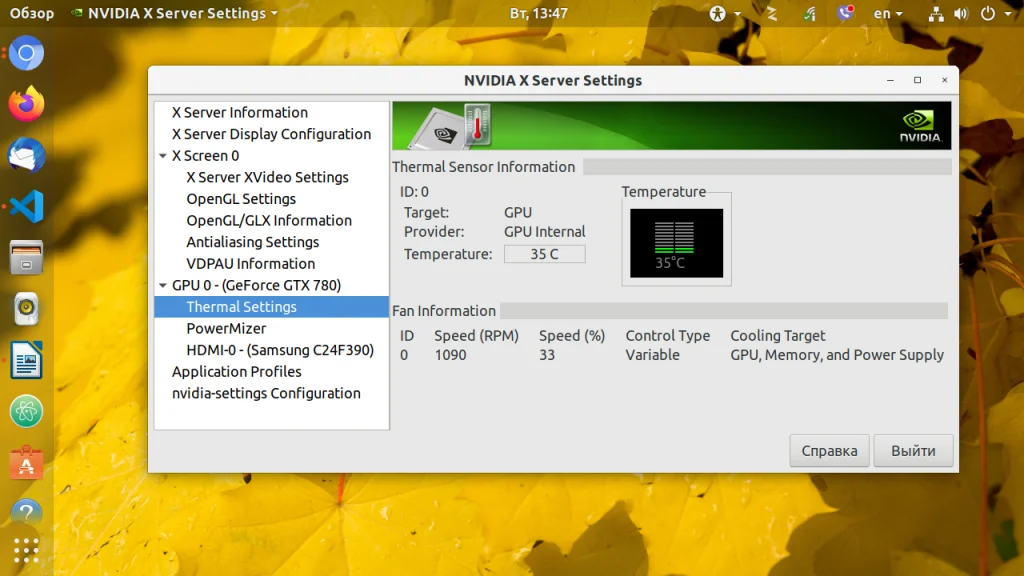Screen dimensions: 1024x576
Task: Show all applications grid
Action: coord(27,550)
